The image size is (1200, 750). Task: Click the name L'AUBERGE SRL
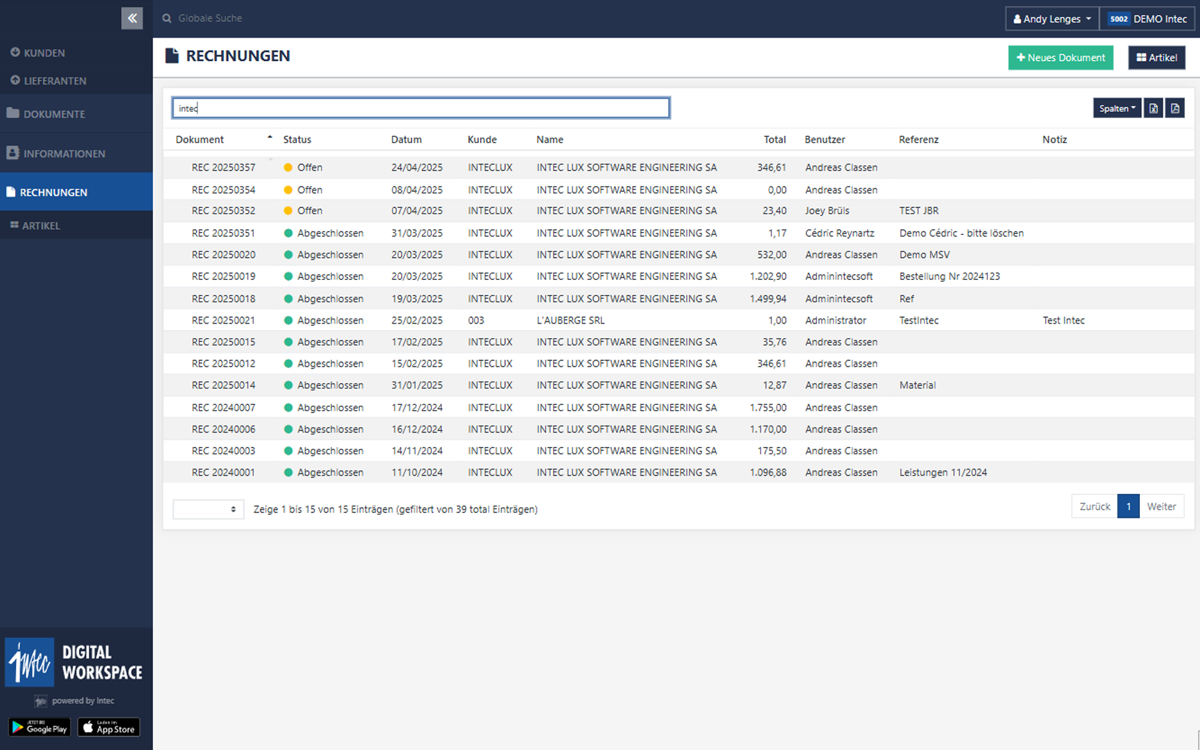[570, 321]
